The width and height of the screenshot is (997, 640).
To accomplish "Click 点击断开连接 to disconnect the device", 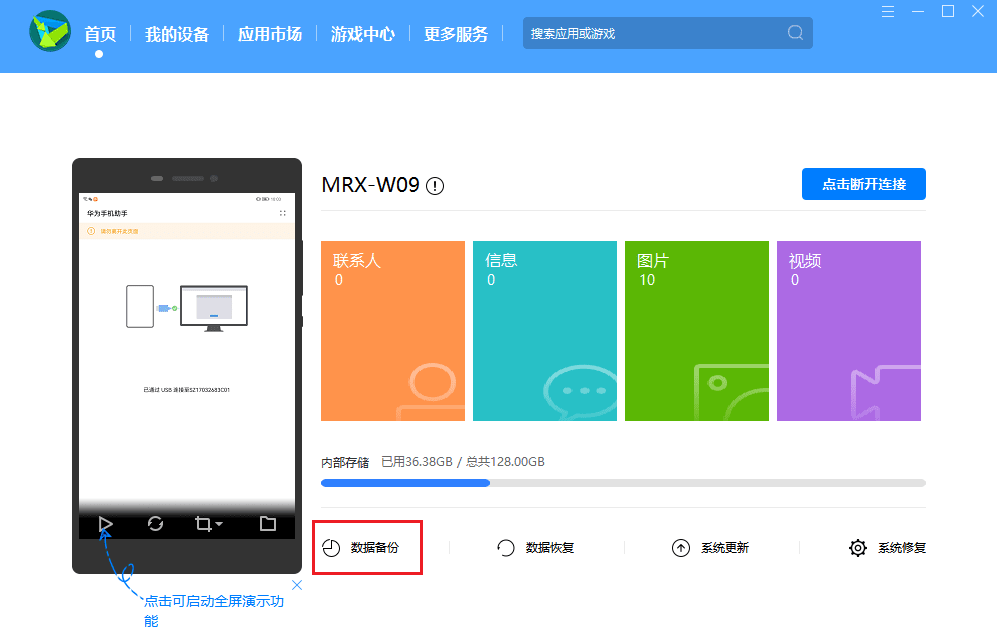I will [863, 184].
